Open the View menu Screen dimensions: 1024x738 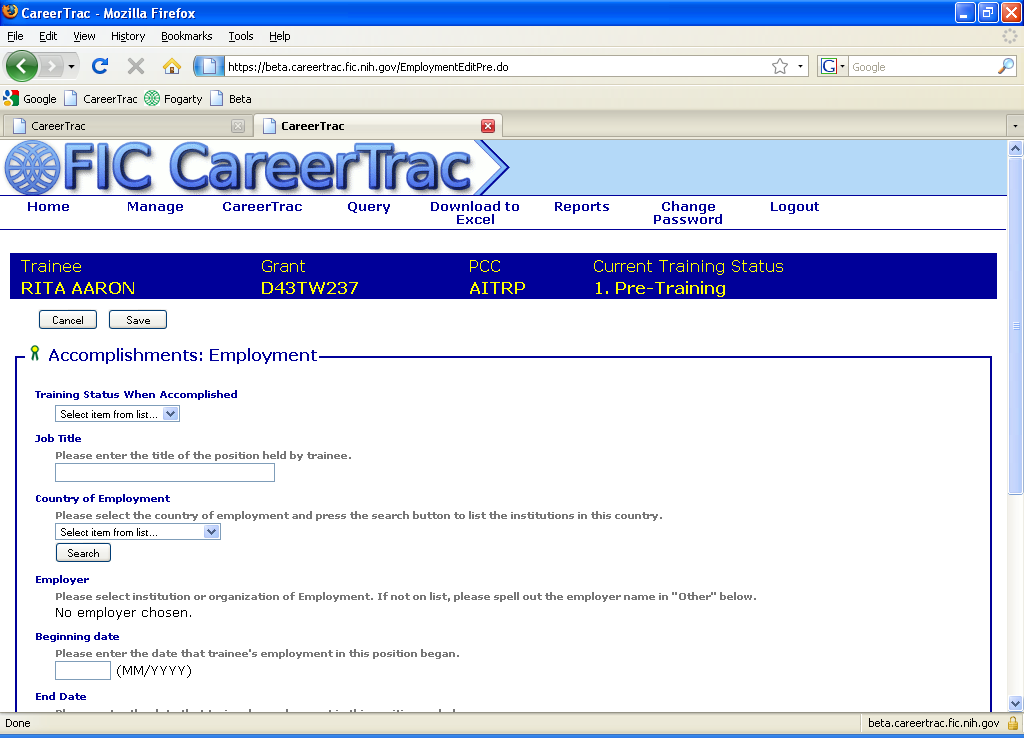(84, 36)
